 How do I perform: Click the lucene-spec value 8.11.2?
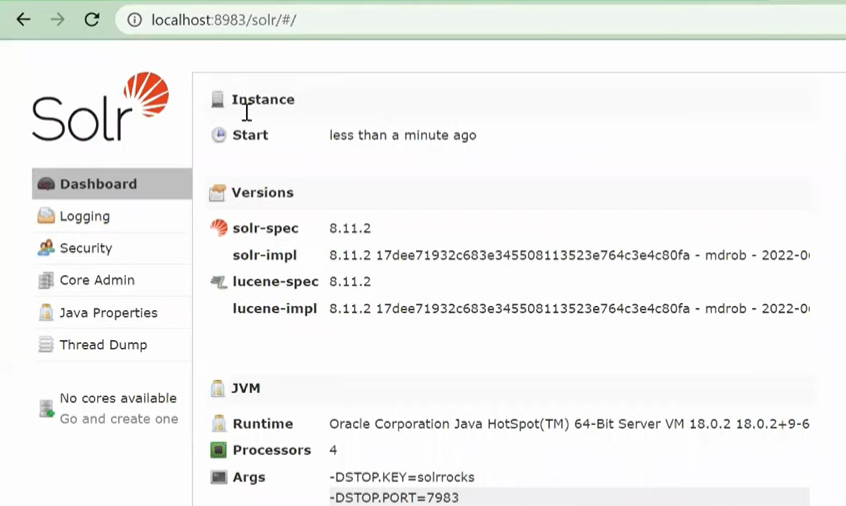(350, 282)
